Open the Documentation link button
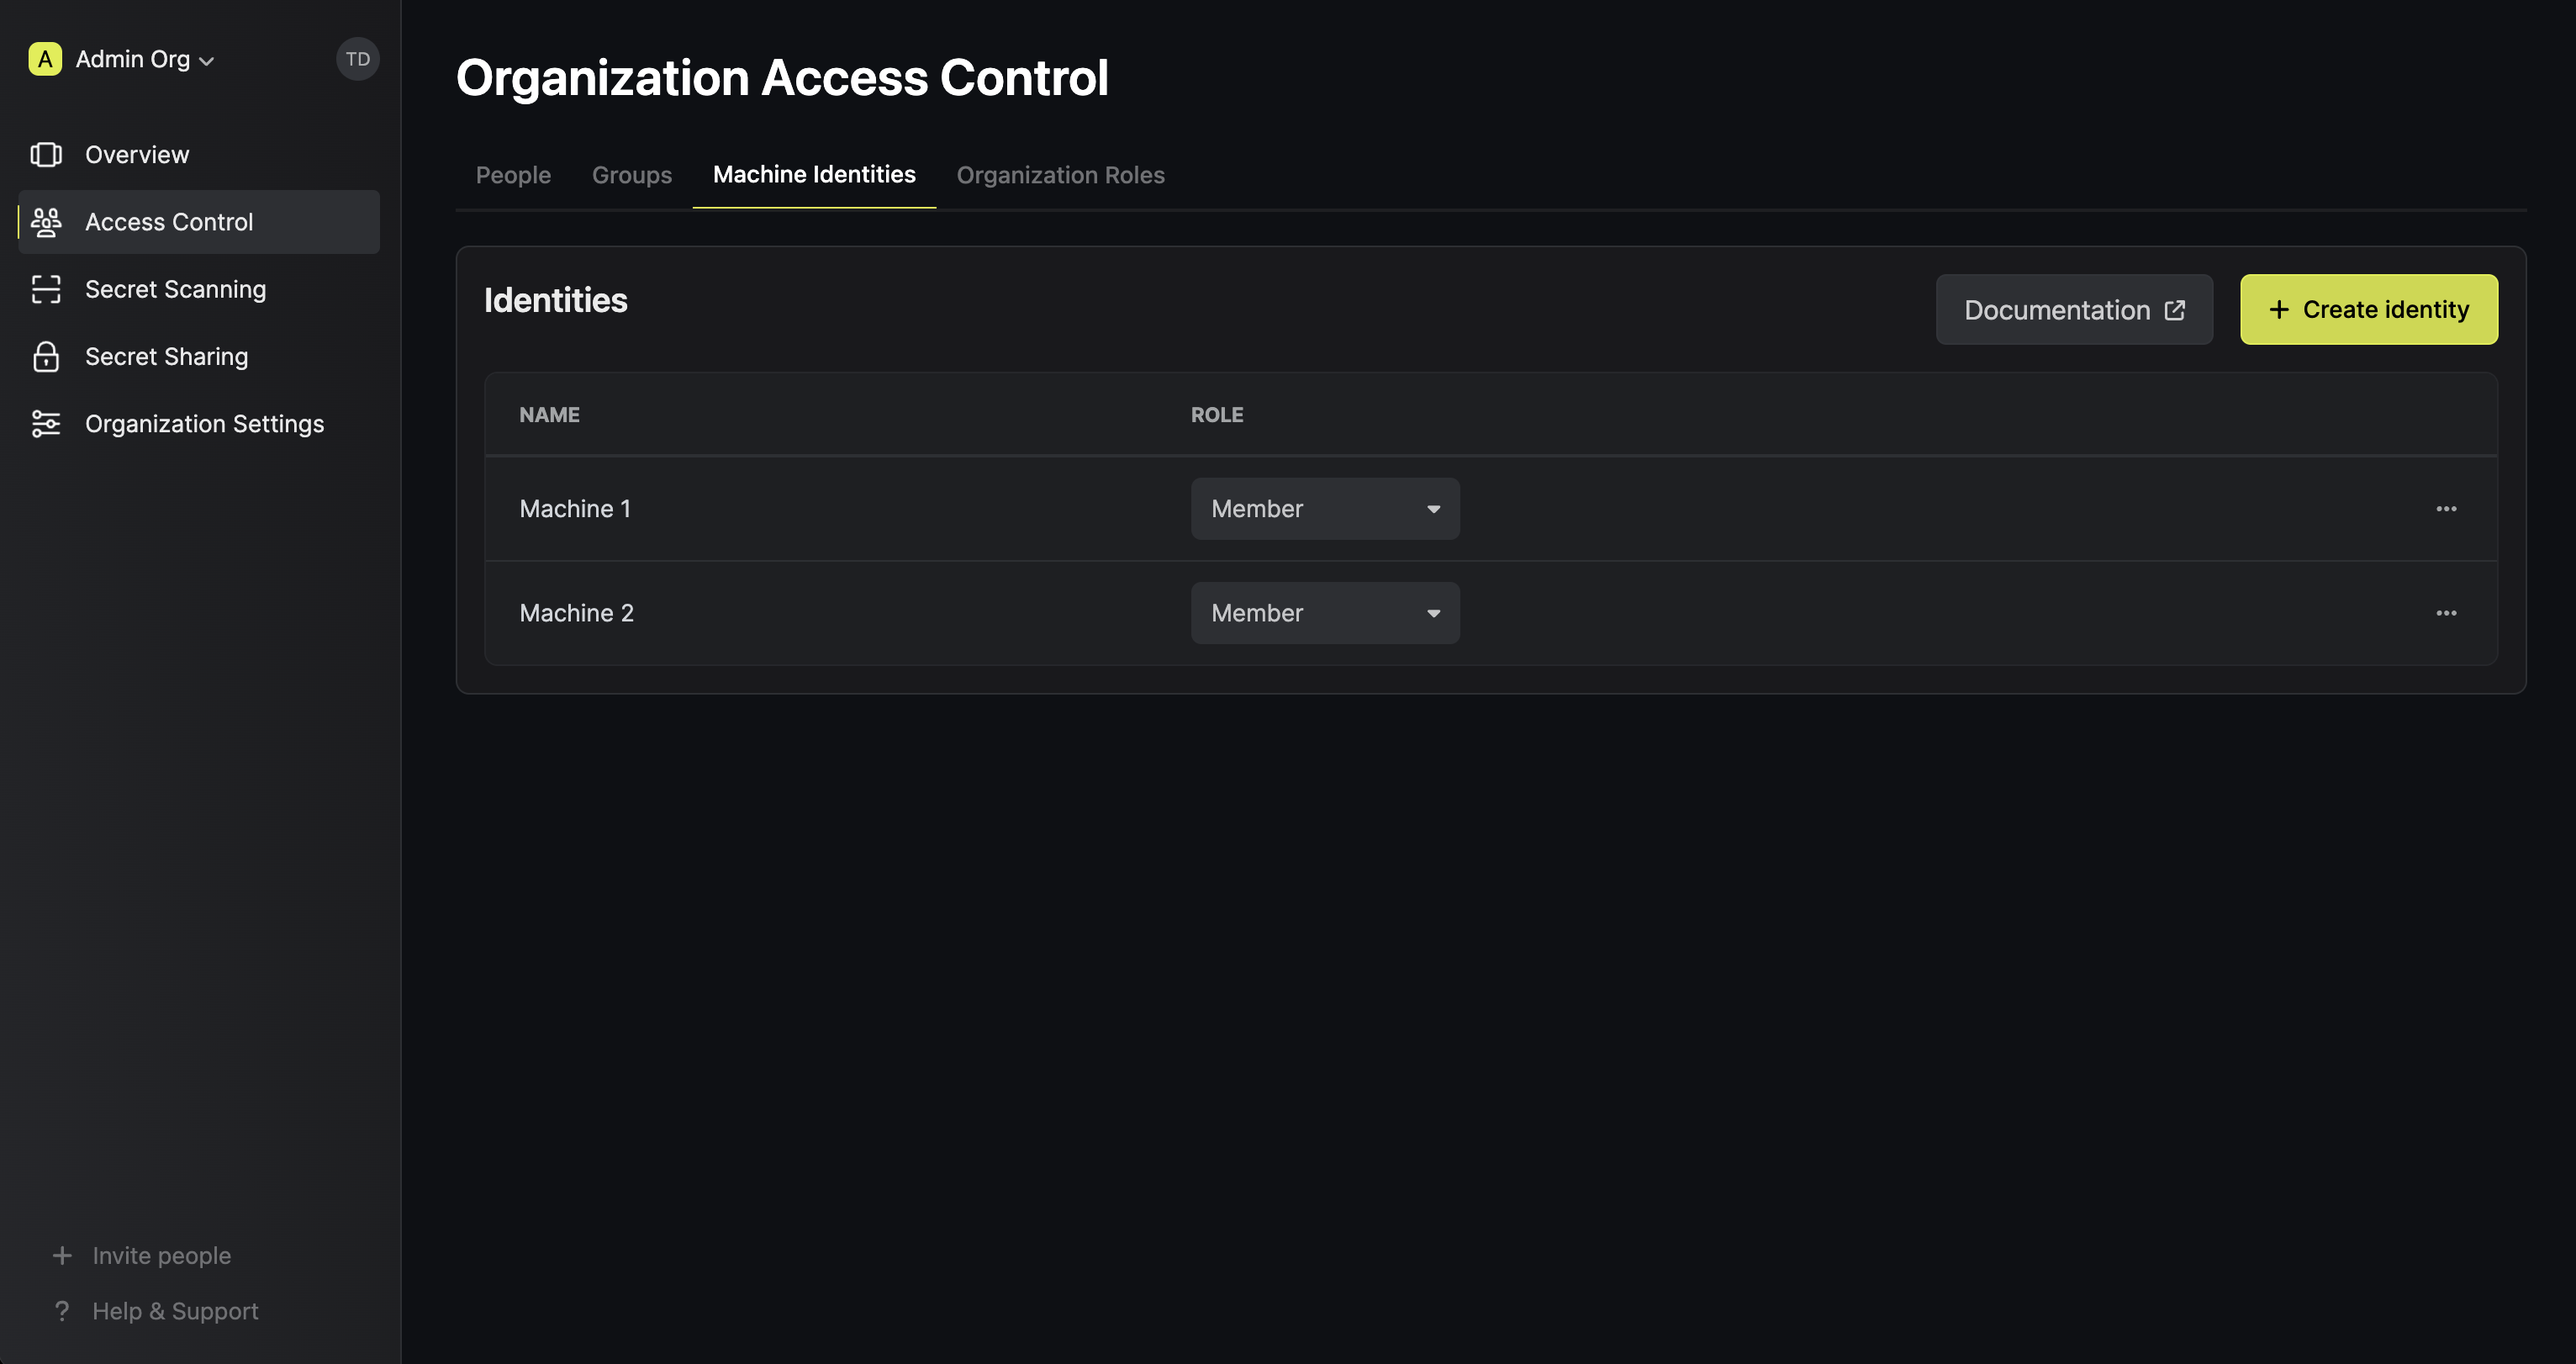The image size is (2576, 1364). coord(2074,310)
